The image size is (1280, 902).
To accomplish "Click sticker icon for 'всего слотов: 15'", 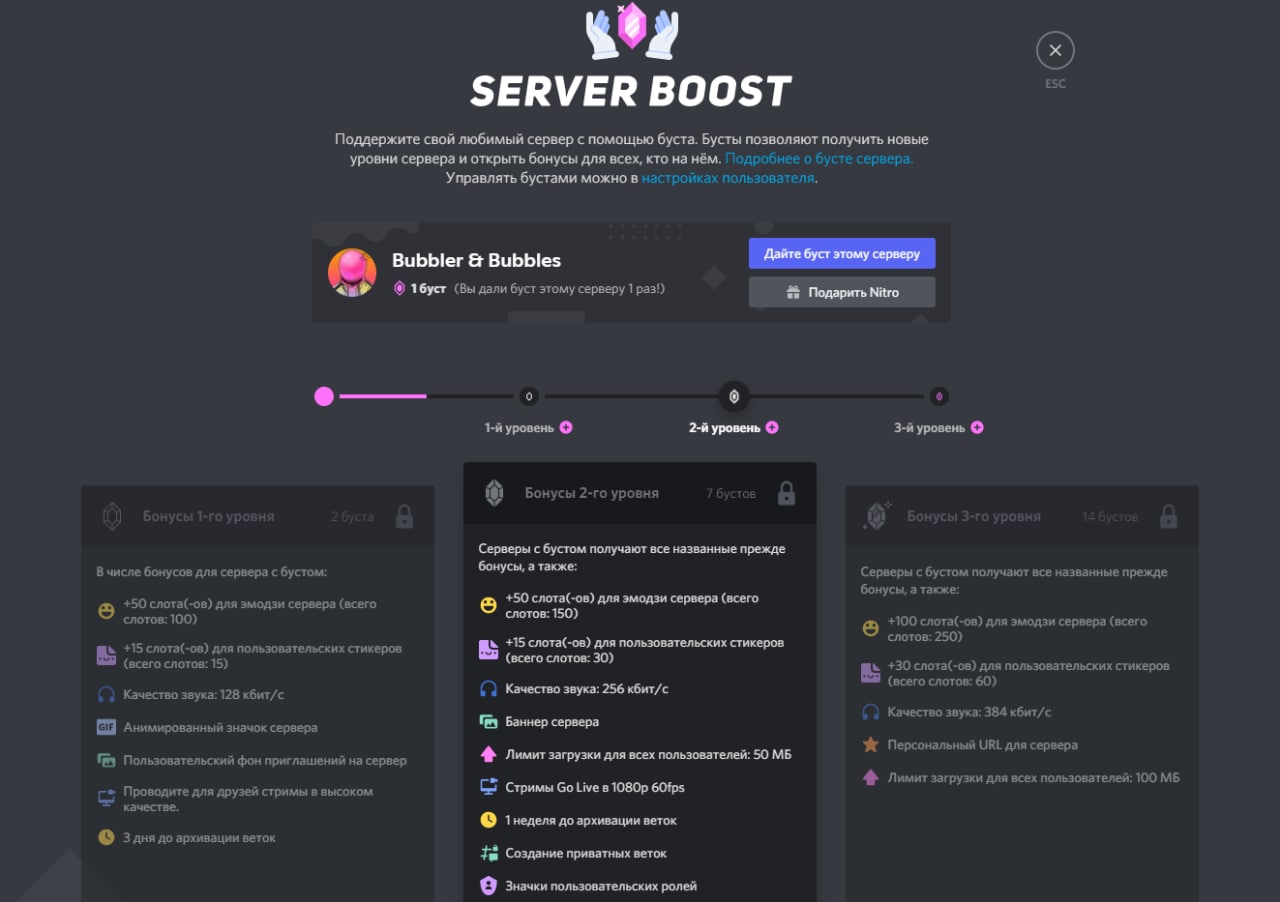I will 106,655.
